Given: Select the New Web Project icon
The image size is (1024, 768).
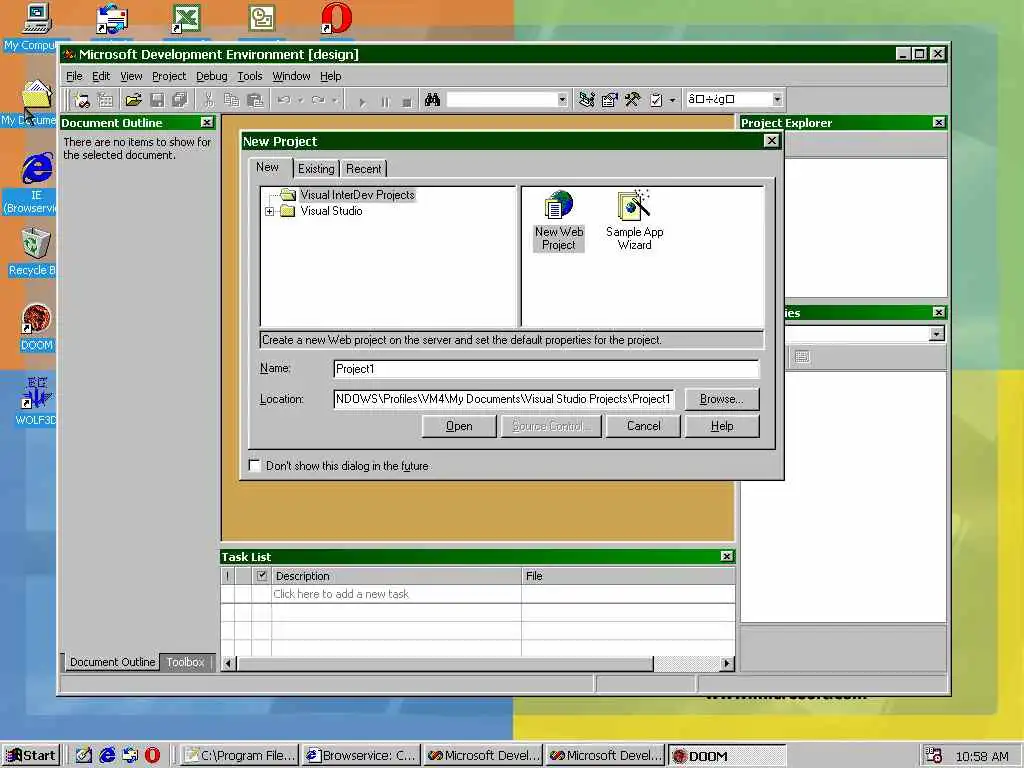Looking at the screenshot, I should (x=559, y=221).
